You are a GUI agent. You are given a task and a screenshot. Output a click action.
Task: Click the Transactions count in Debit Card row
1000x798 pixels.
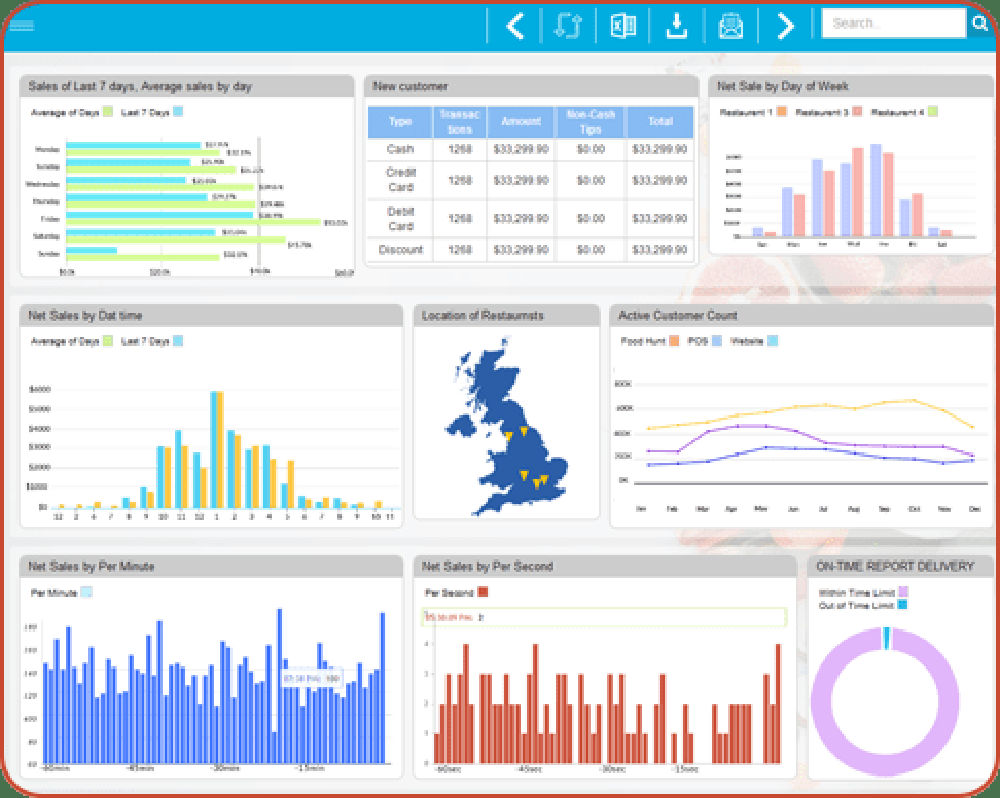459,219
